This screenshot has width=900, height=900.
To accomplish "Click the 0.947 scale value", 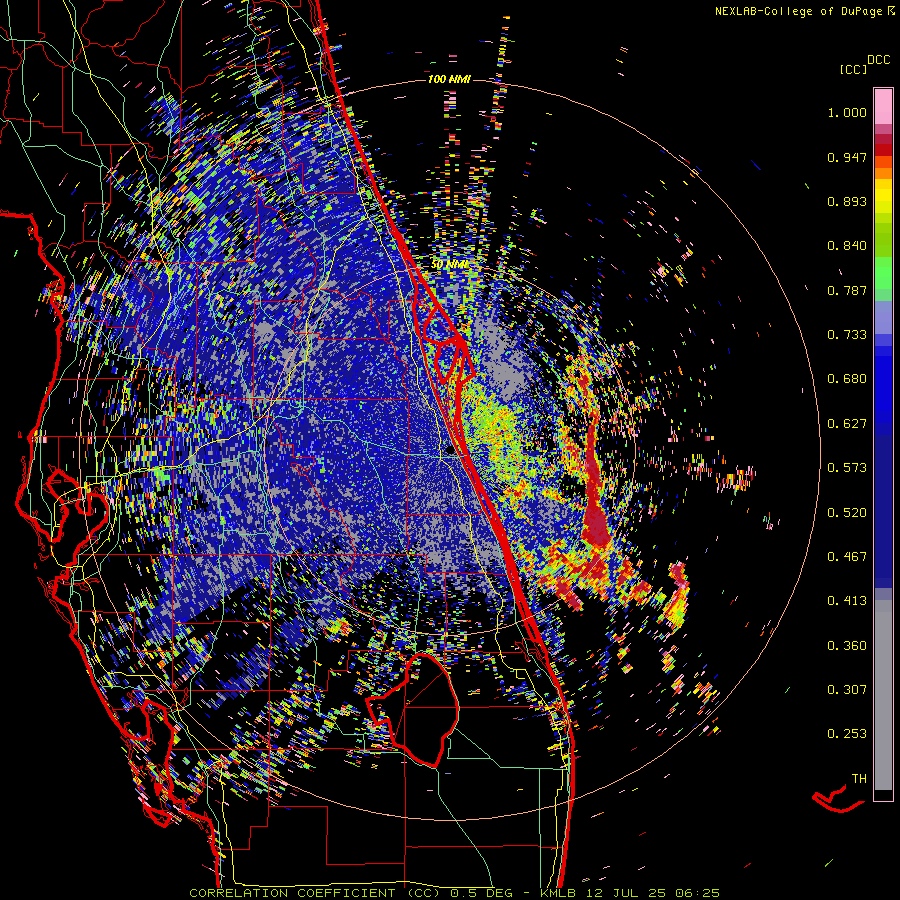I will click(847, 157).
